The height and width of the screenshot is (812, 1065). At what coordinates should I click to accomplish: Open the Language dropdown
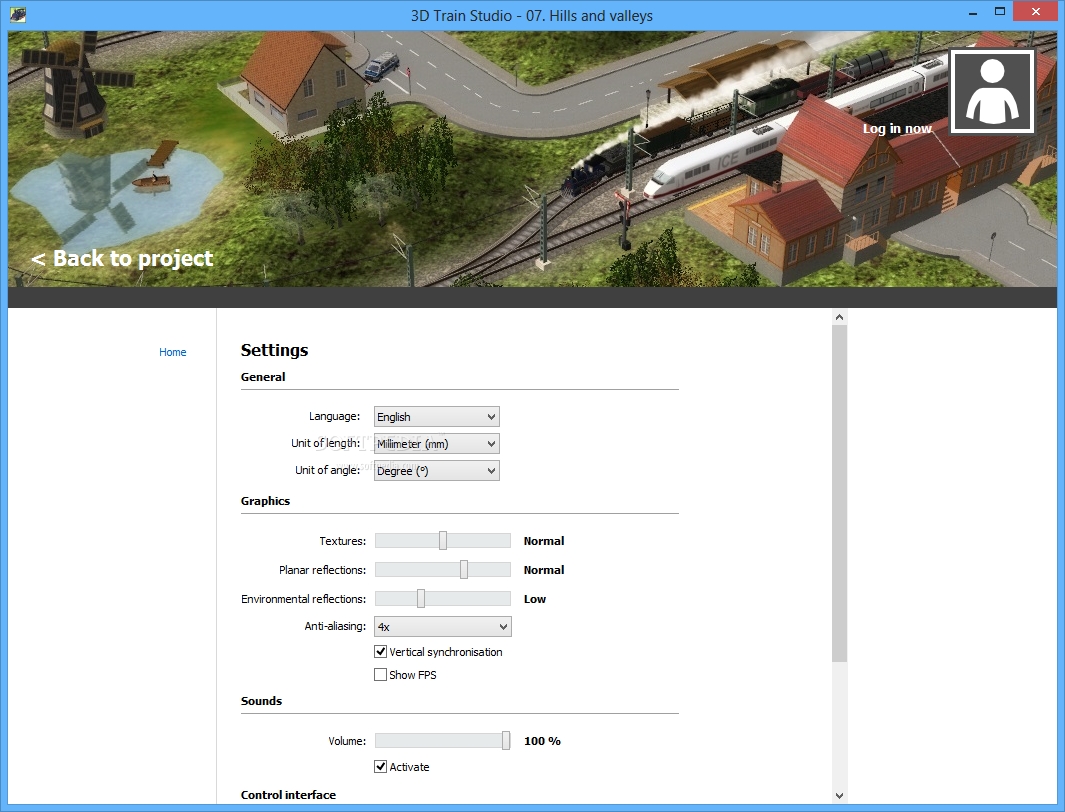coord(437,417)
